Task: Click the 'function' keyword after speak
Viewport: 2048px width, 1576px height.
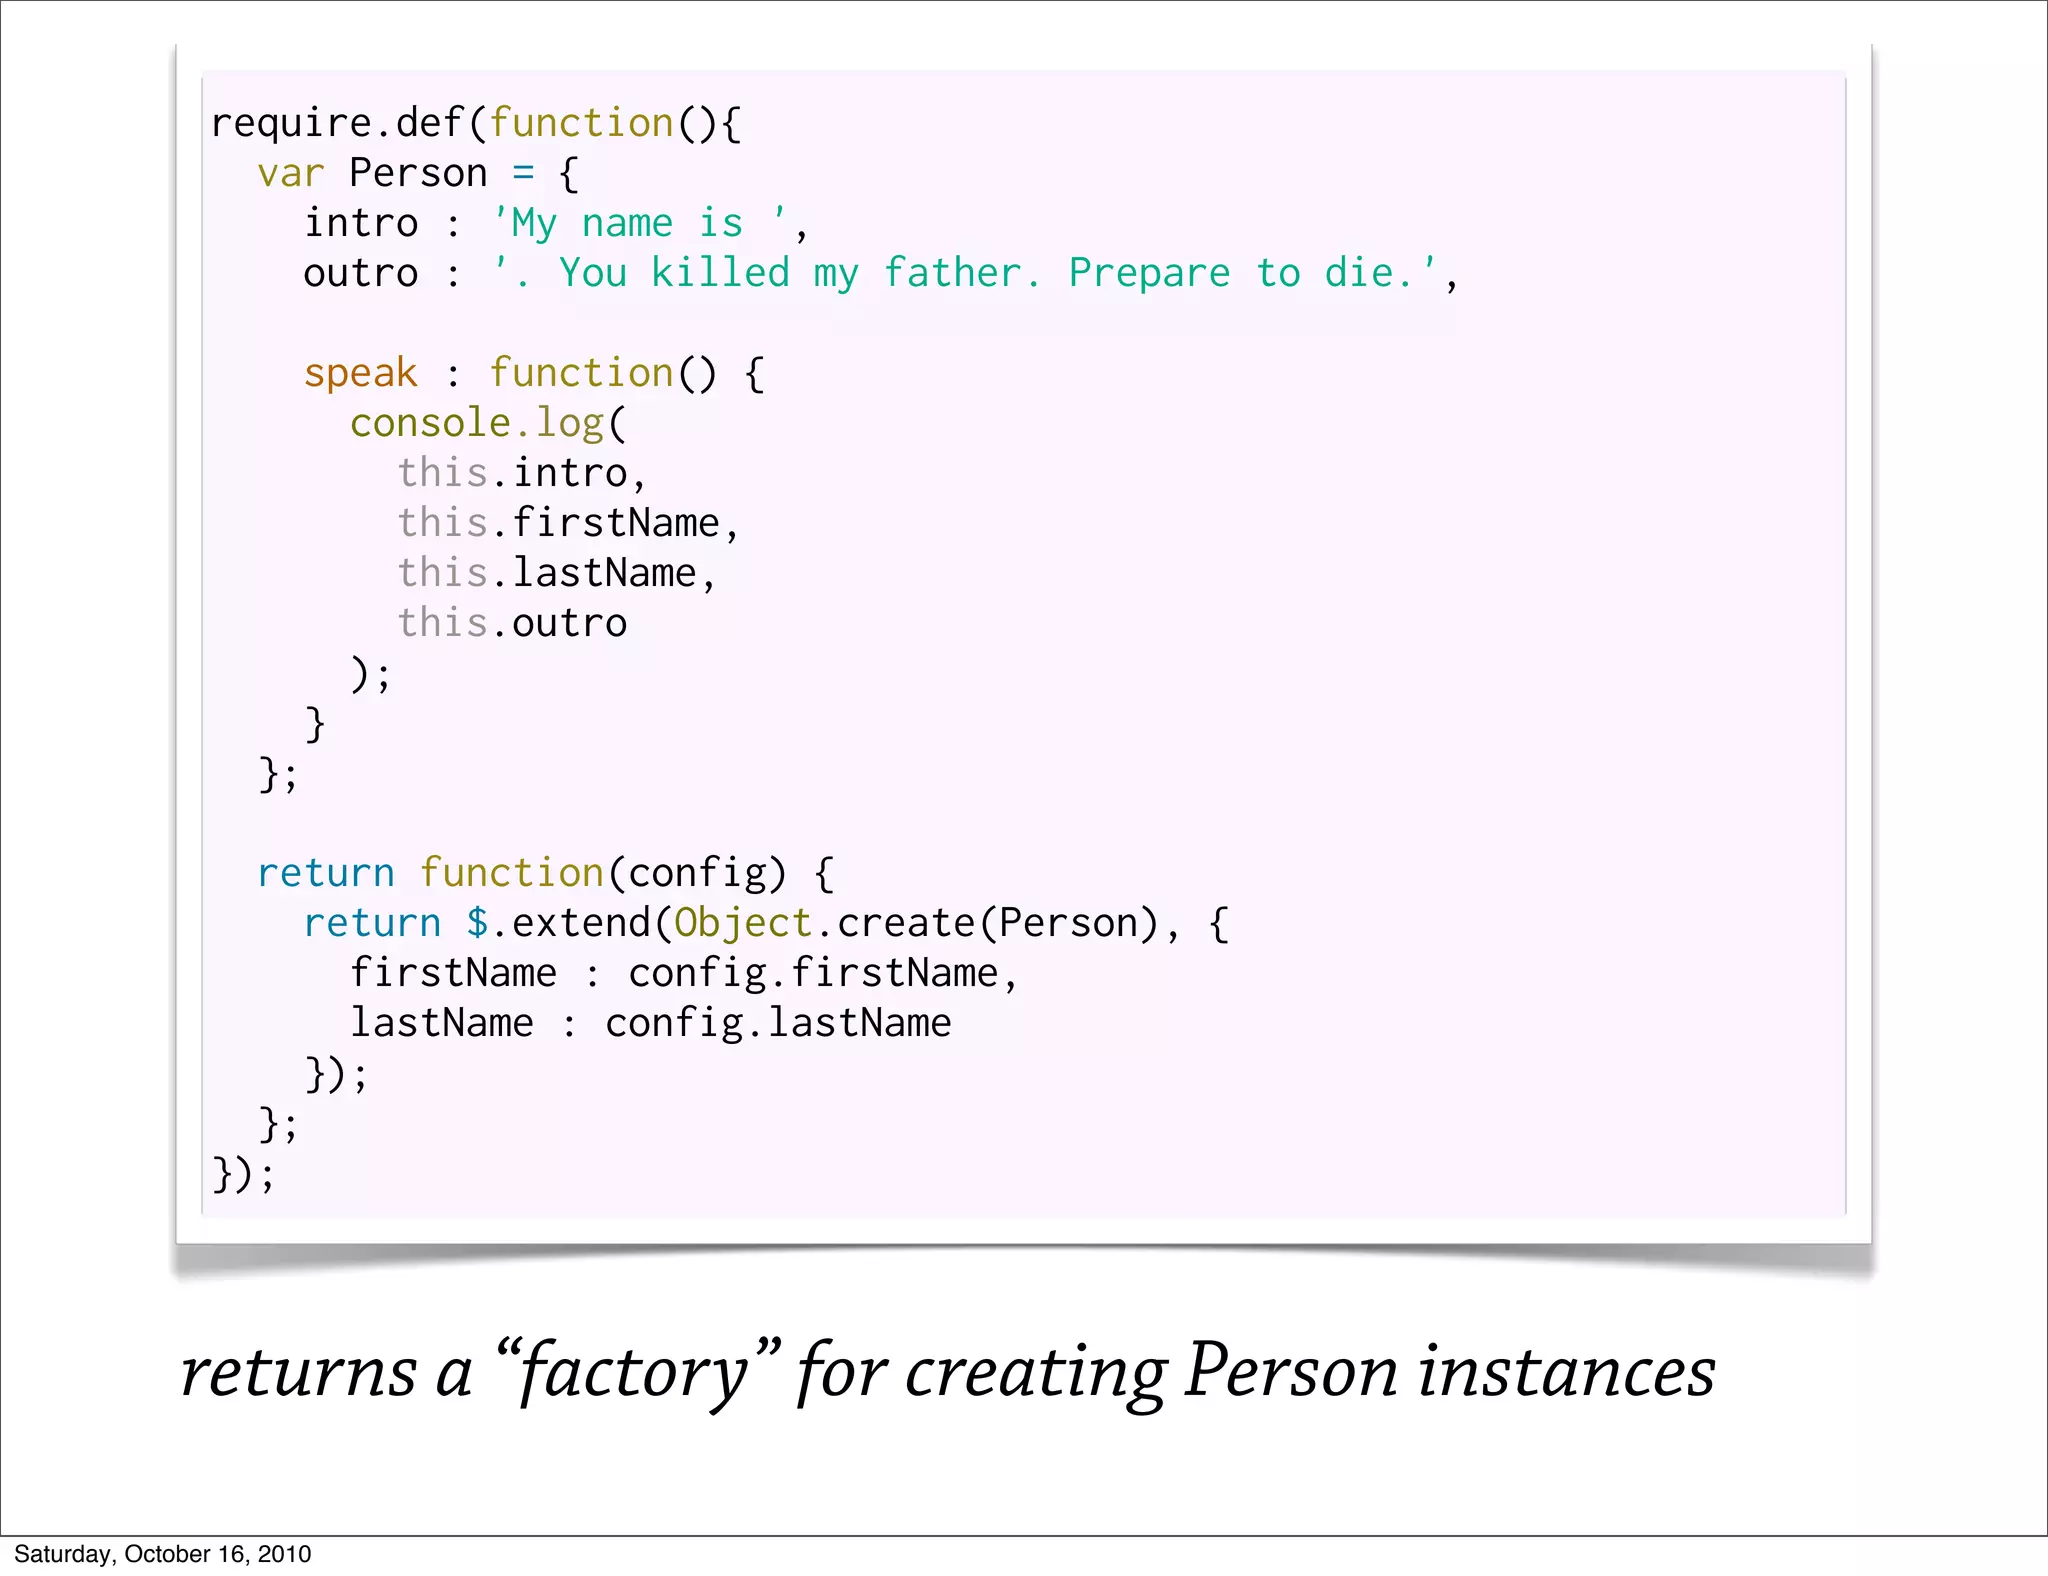Action: [581, 373]
